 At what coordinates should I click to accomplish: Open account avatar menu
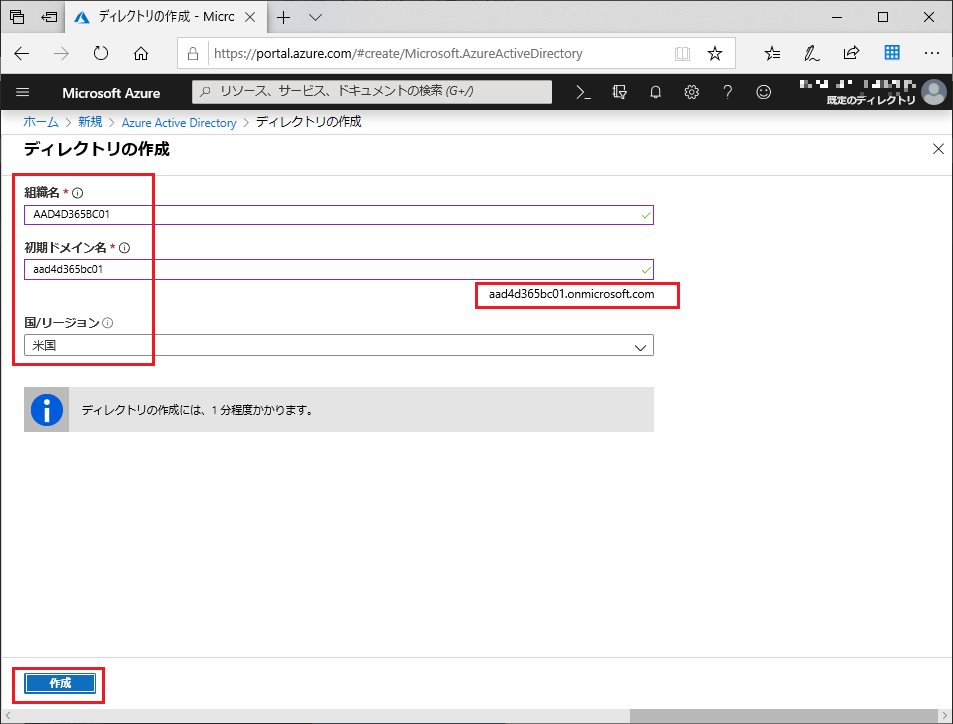click(x=934, y=92)
